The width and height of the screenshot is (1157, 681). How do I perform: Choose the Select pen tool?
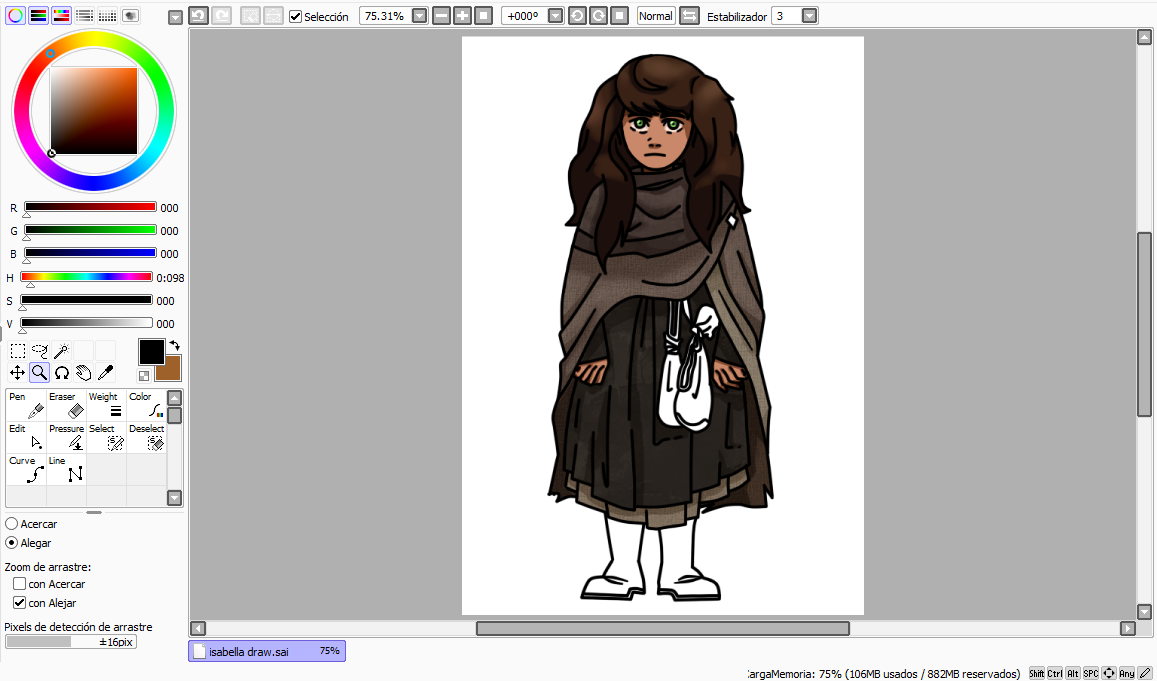click(106, 437)
